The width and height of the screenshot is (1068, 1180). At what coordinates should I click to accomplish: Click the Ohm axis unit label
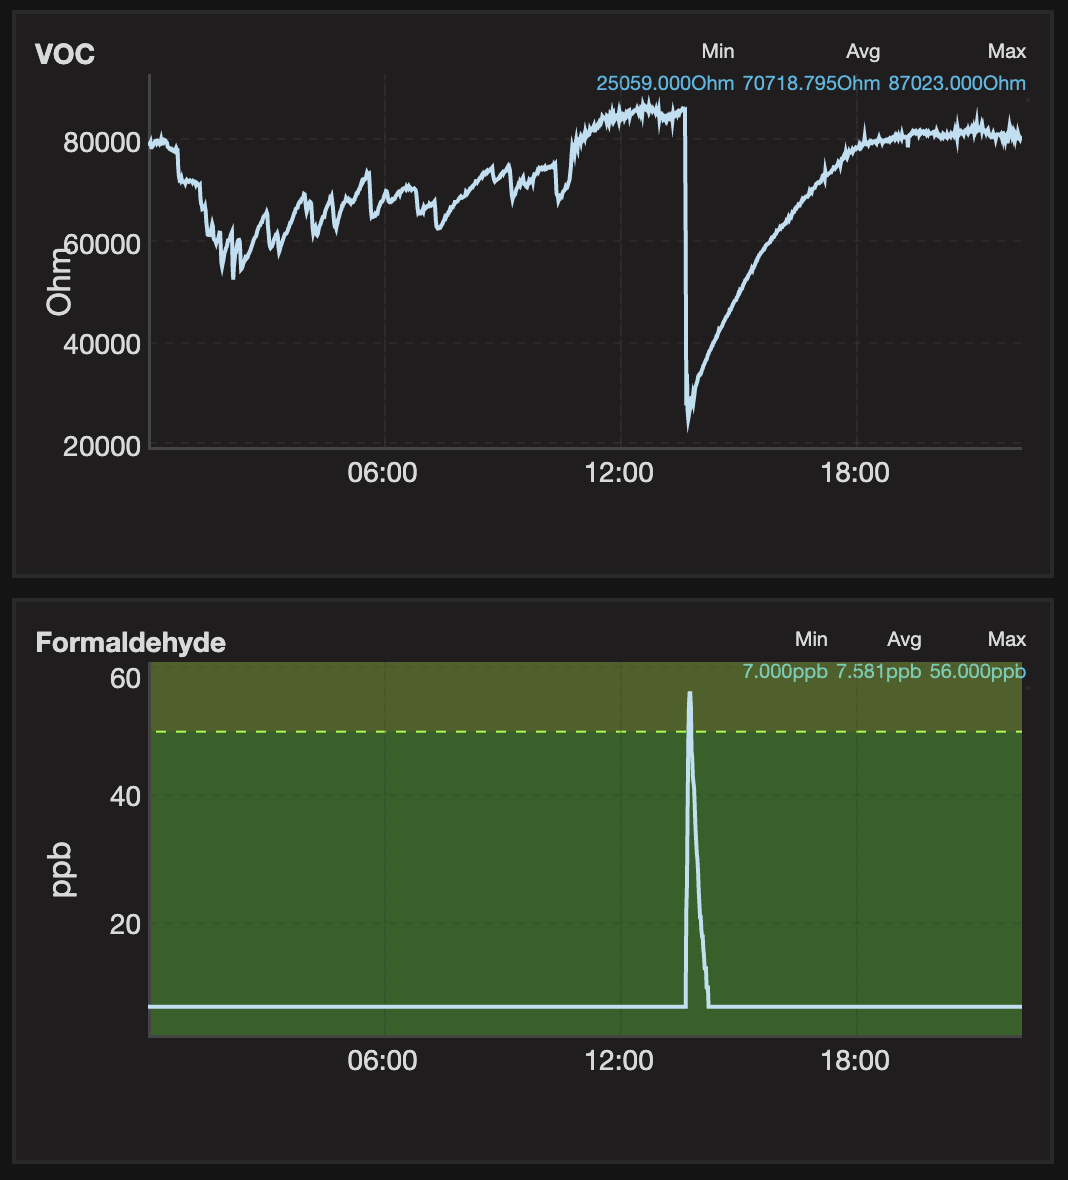coord(58,282)
